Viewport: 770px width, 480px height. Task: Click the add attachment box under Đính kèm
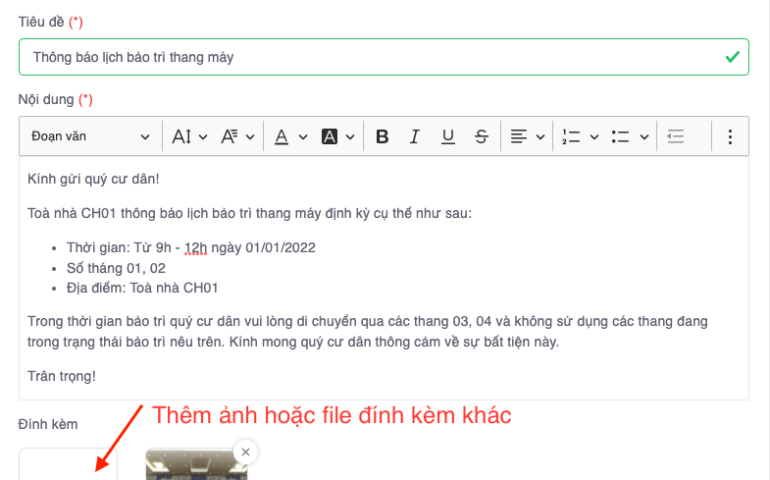[x=68, y=466]
